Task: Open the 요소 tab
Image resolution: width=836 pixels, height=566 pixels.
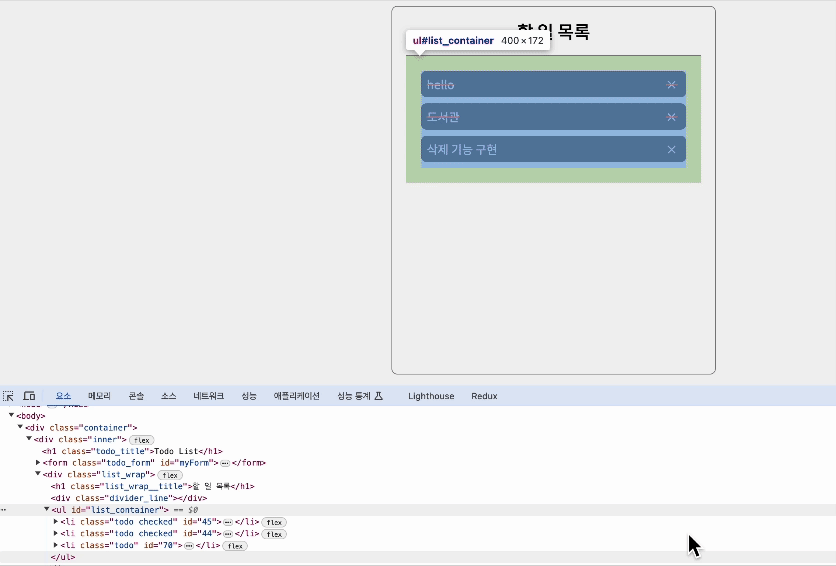Action: 63,396
